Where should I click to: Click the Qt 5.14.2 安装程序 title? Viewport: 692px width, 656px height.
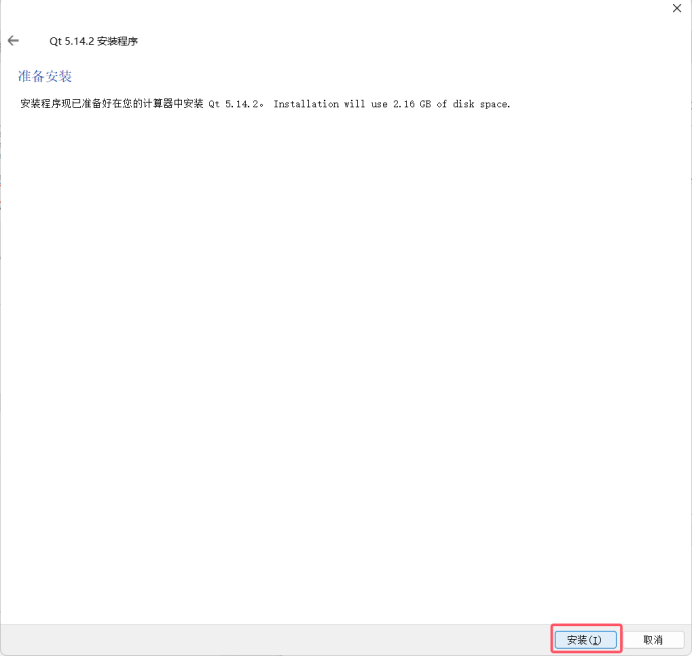94,41
